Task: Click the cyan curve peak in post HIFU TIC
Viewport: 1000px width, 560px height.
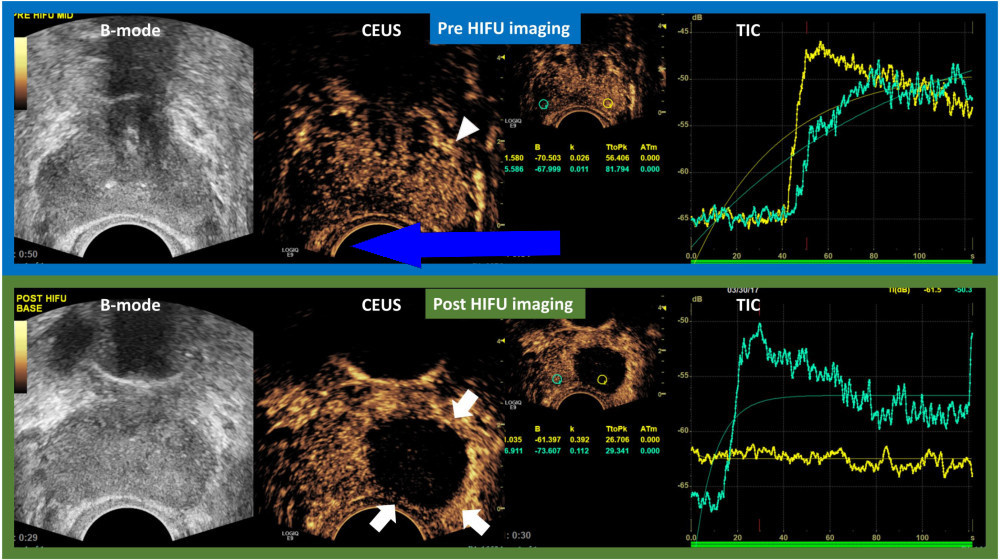Action: 760,325
